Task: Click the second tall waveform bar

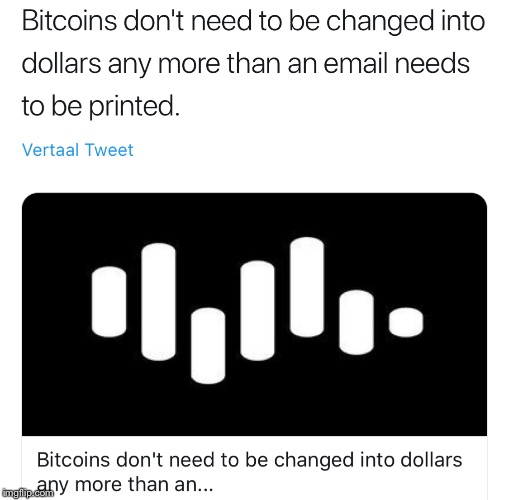Action: (158, 302)
